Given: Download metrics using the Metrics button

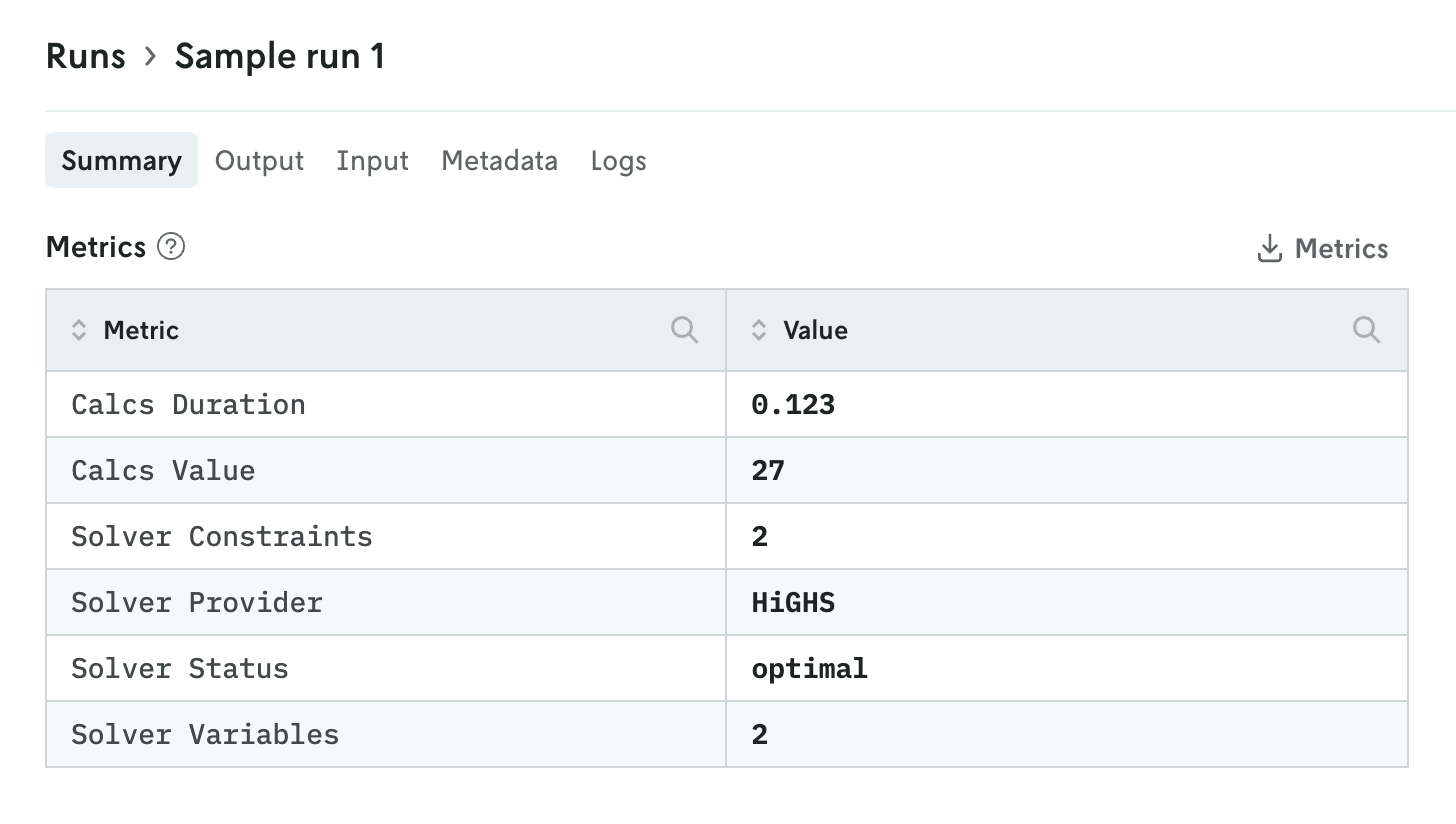Looking at the screenshot, I should pos(1322,248).
